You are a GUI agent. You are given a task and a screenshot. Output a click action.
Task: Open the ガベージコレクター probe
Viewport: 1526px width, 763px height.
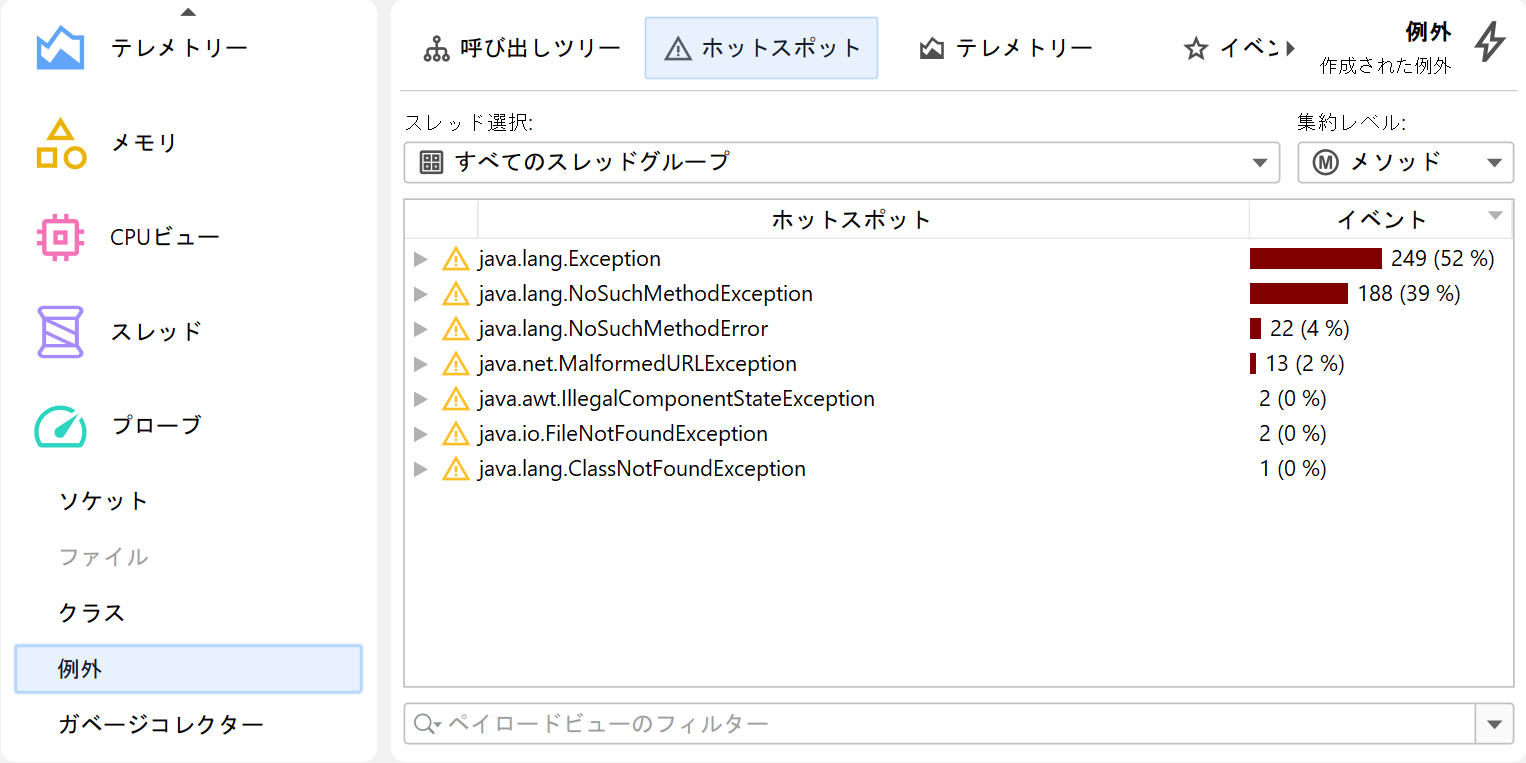click(x=161, y=725)
